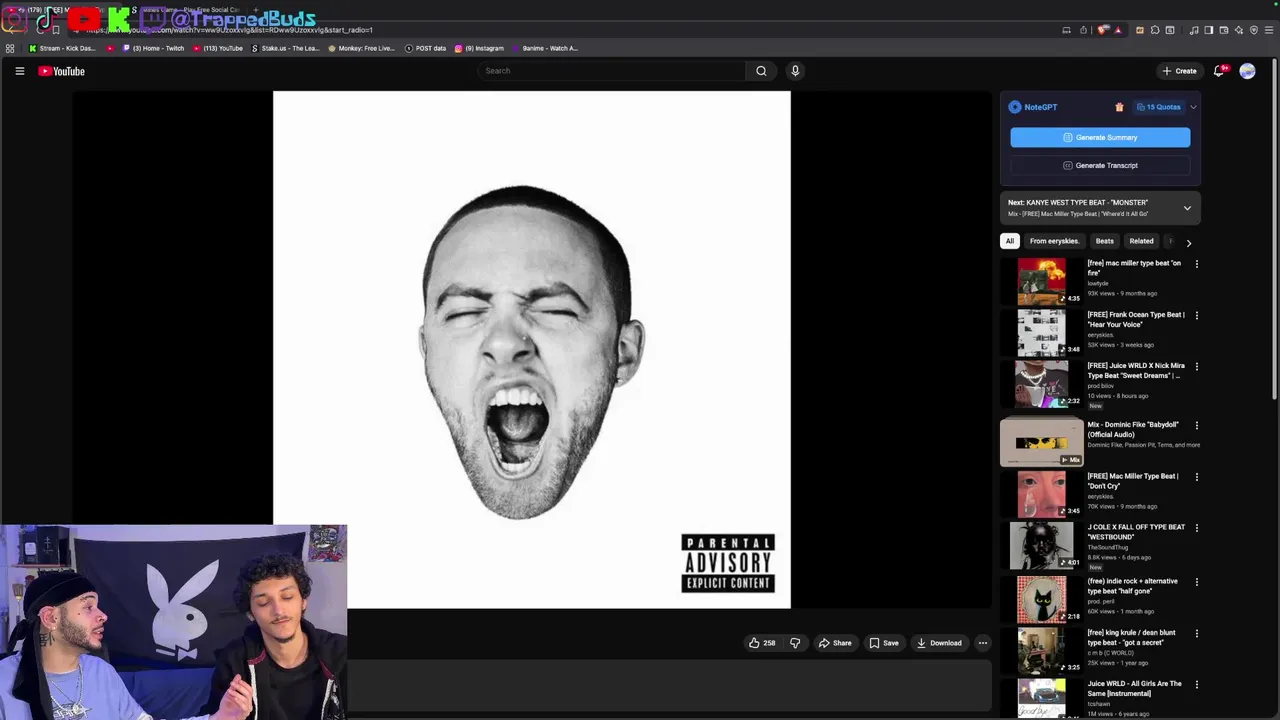Bookmark this page with the bookmark icon
Screen dimensions: 1280x720
pyautogui.click(x=55, y=30)
